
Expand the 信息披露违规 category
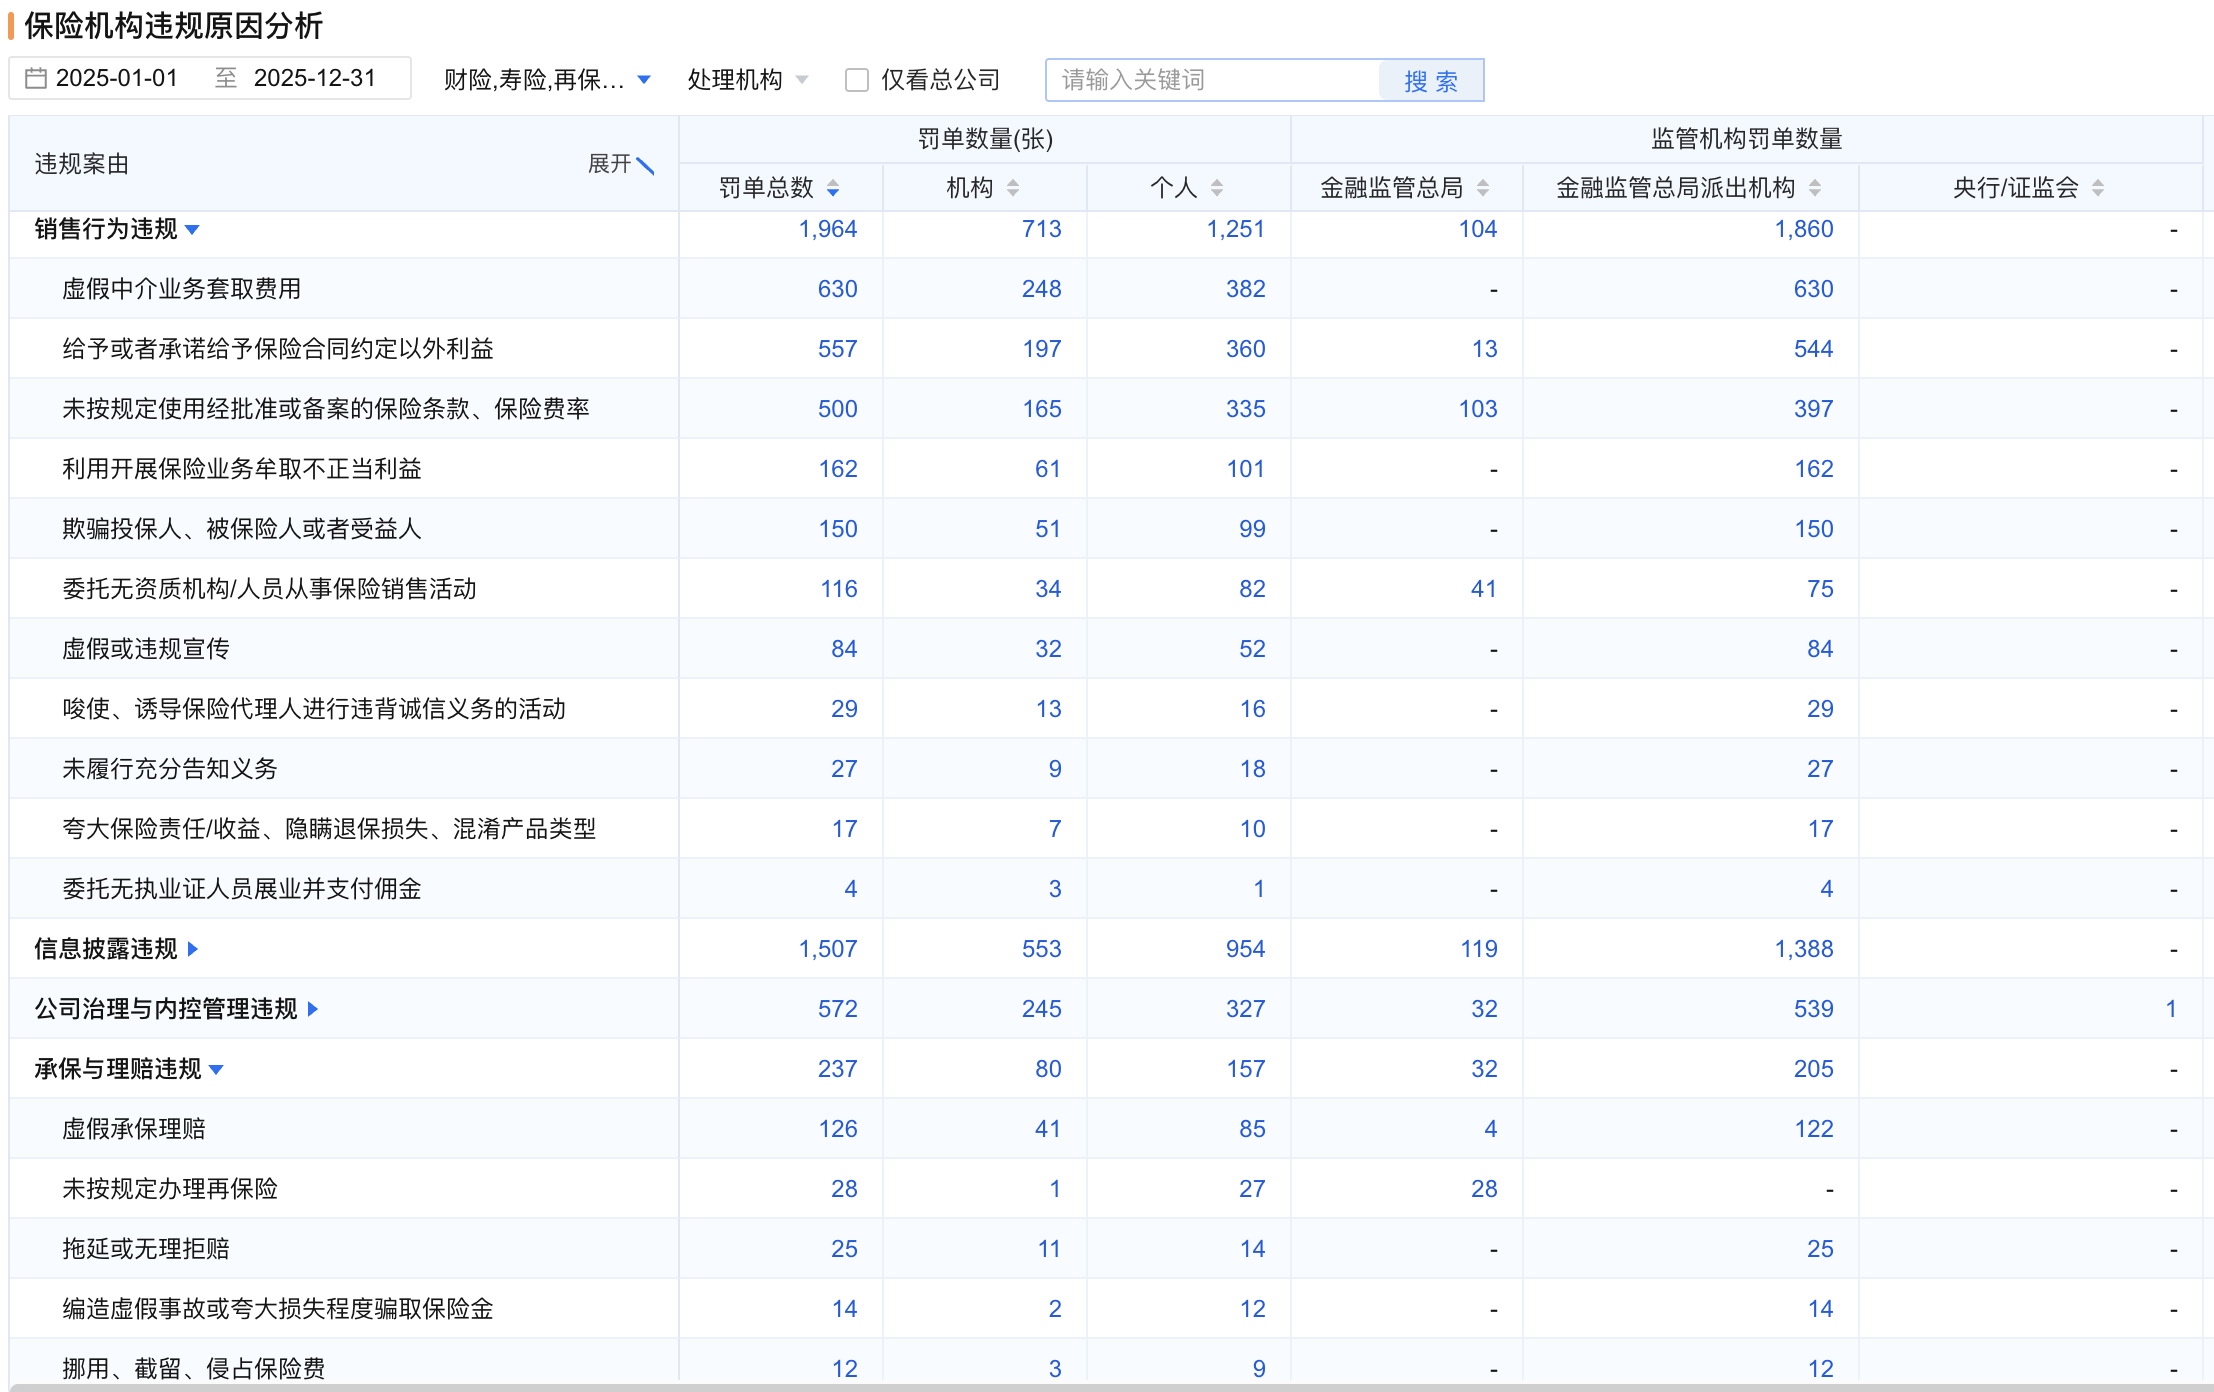pyautogui.click(x=193, y=949)
